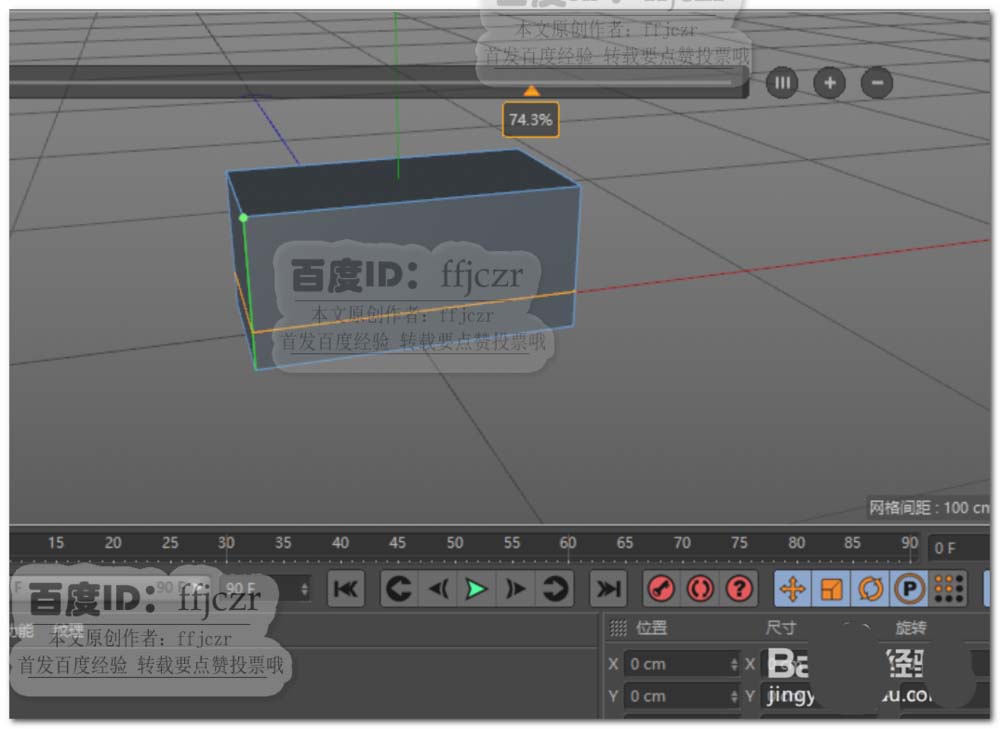1000x729 pixels.
Task: Play the animation forwards
Action: [476, 588]
